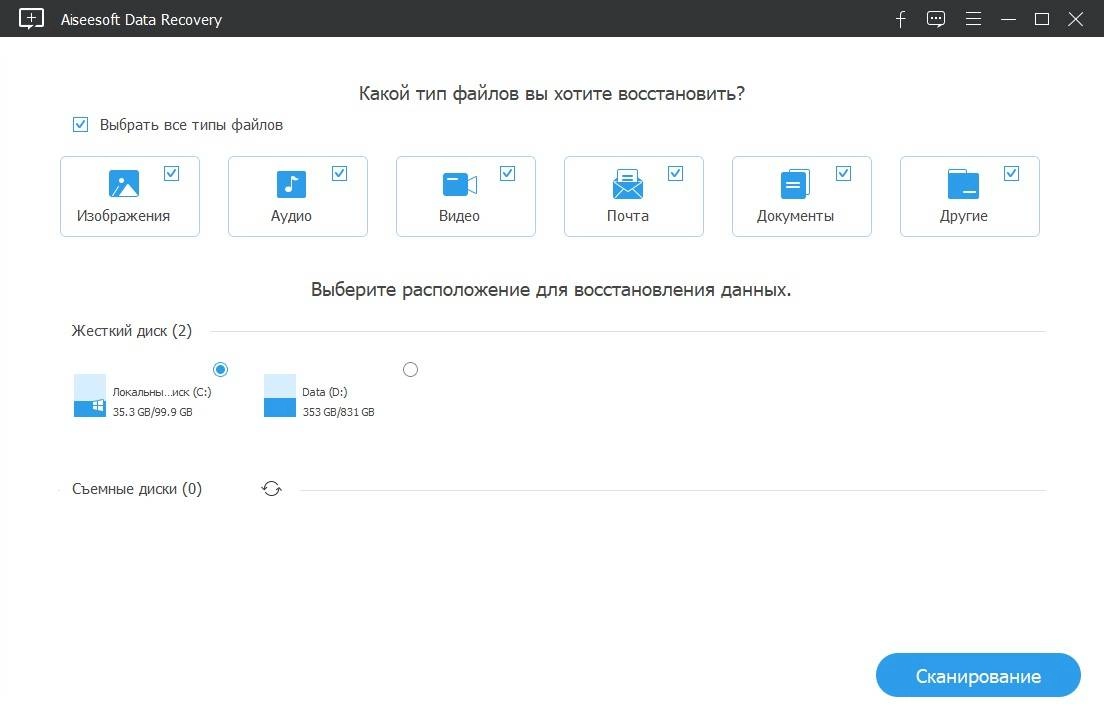Screen dimensions: 1104x724
Task: Close the Aiseesoft Data Recovery window
Action: tap(1075, 19)
